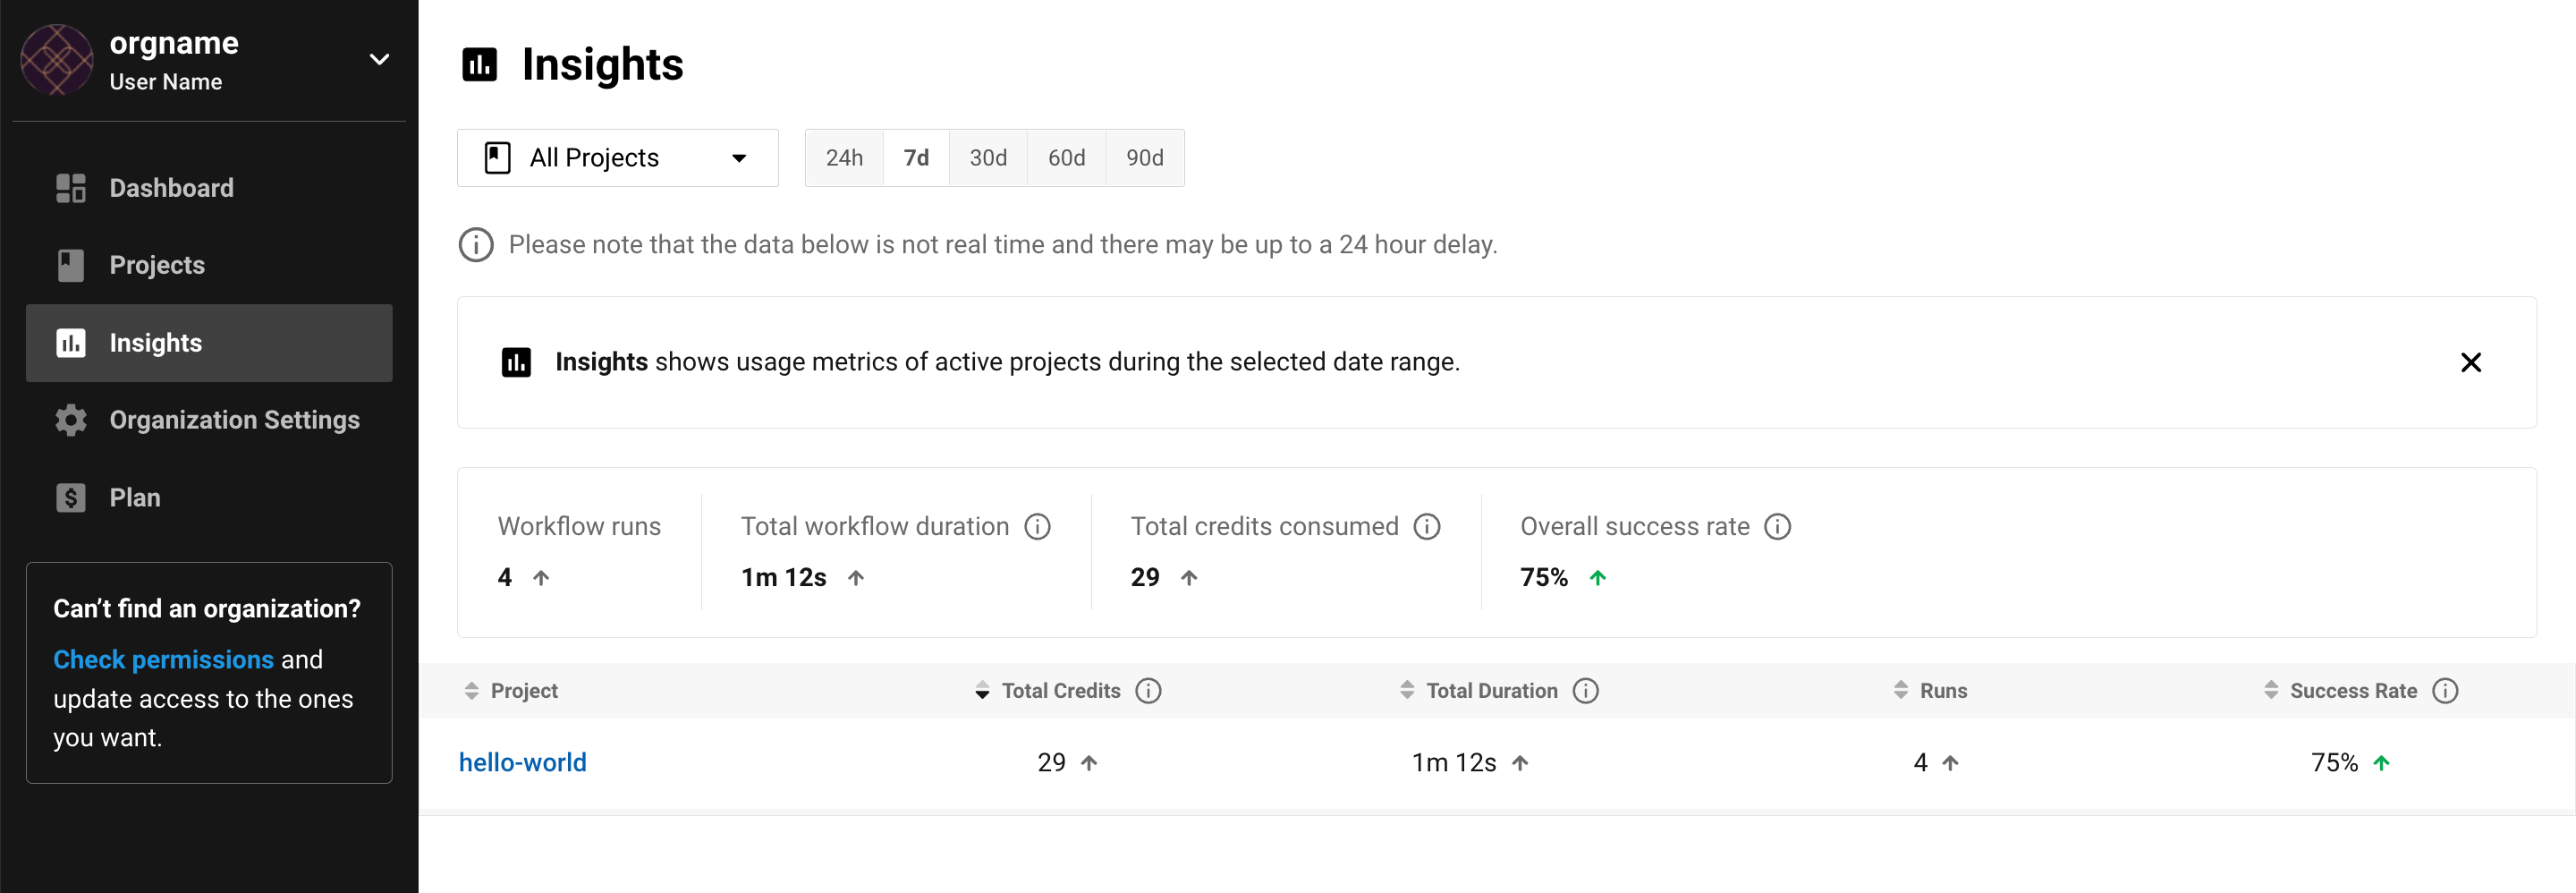Sort table by Success Rate column
Screen dimensions: 2576x893
(2340, 691)
